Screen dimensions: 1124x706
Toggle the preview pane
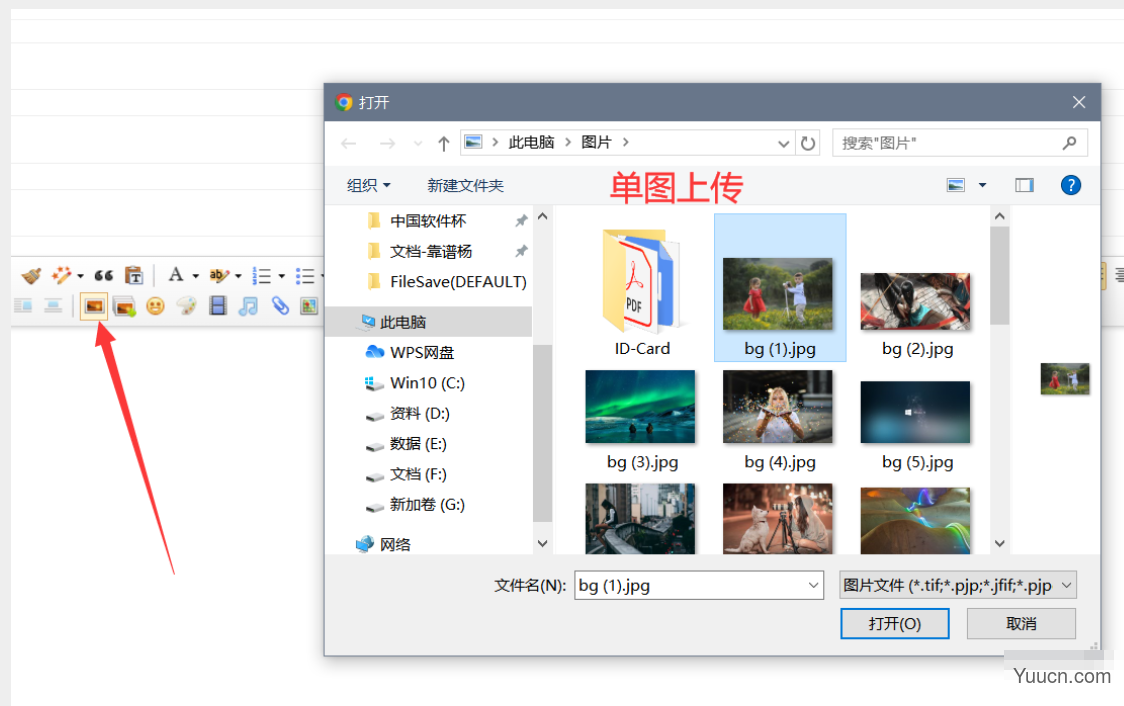click(x=1024, y=186)
